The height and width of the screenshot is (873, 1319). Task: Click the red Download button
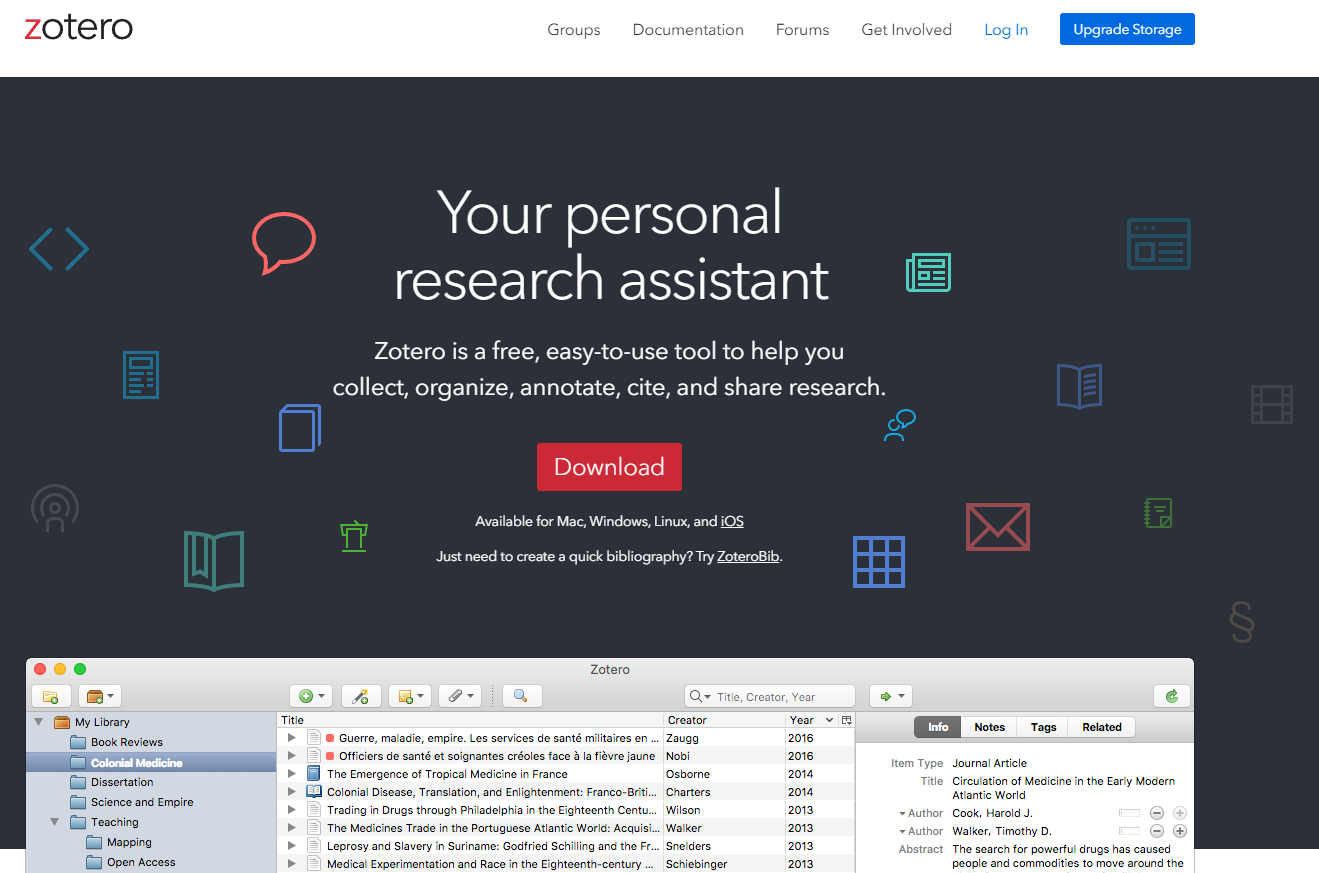click(x=609, y=467)
